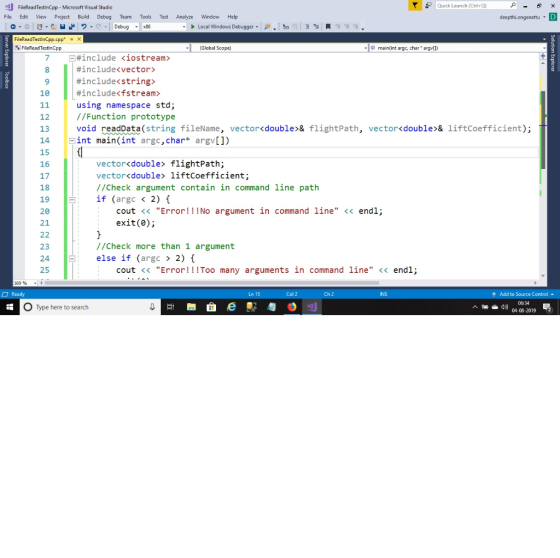Click the Send Feedback person icon
The width and height of the screenshot is (560, 558).
point(428,5)
